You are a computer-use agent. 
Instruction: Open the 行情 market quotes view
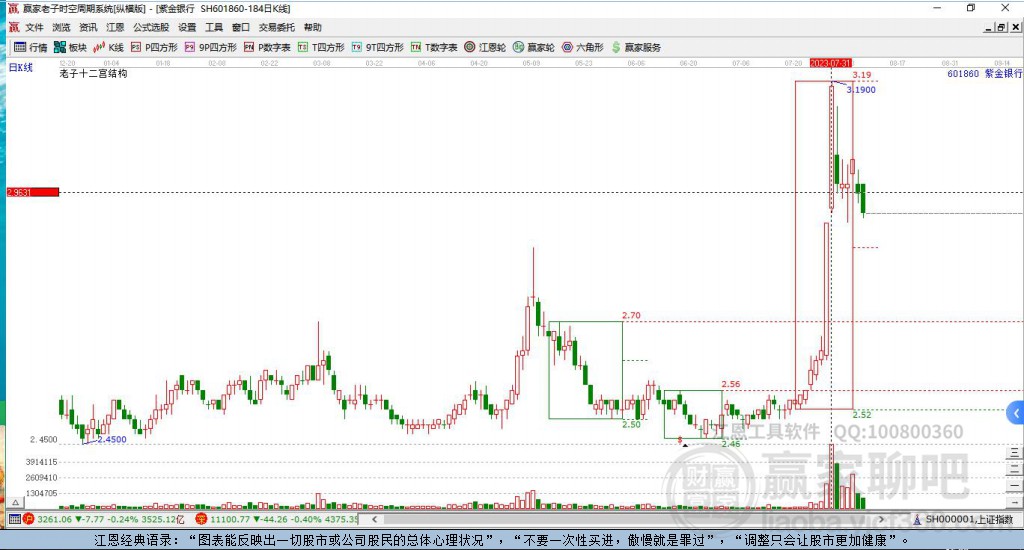(31, 47)
